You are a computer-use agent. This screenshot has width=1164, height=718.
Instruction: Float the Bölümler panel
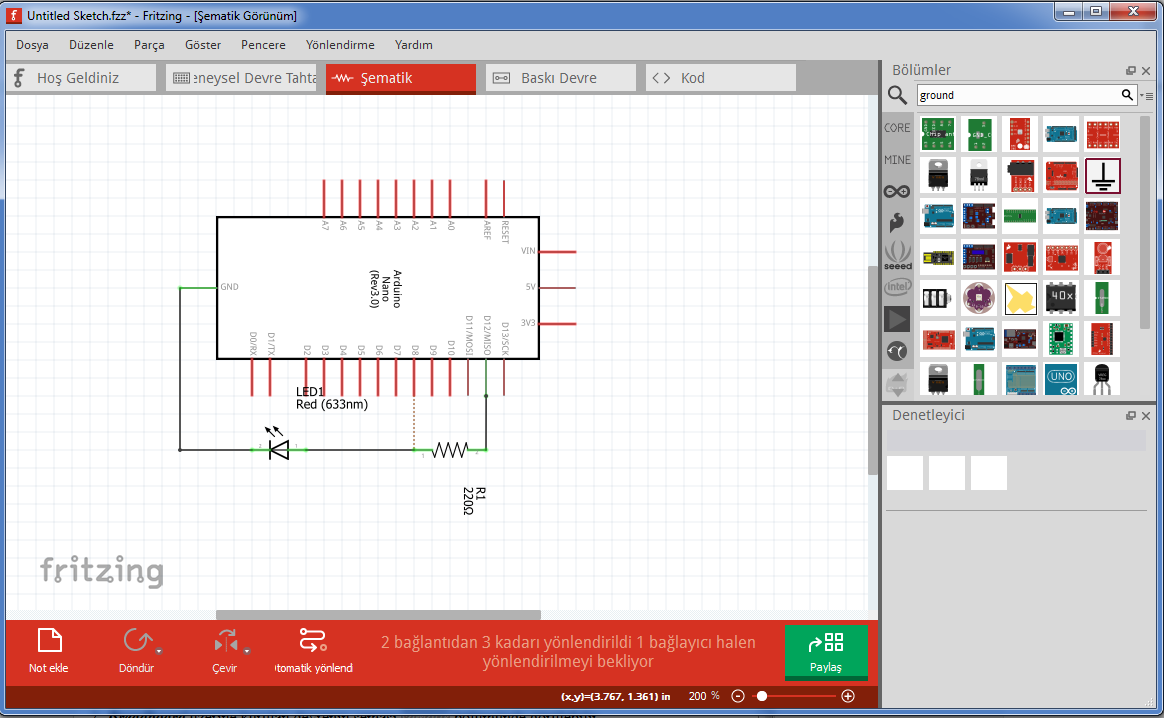(1131, 71)
